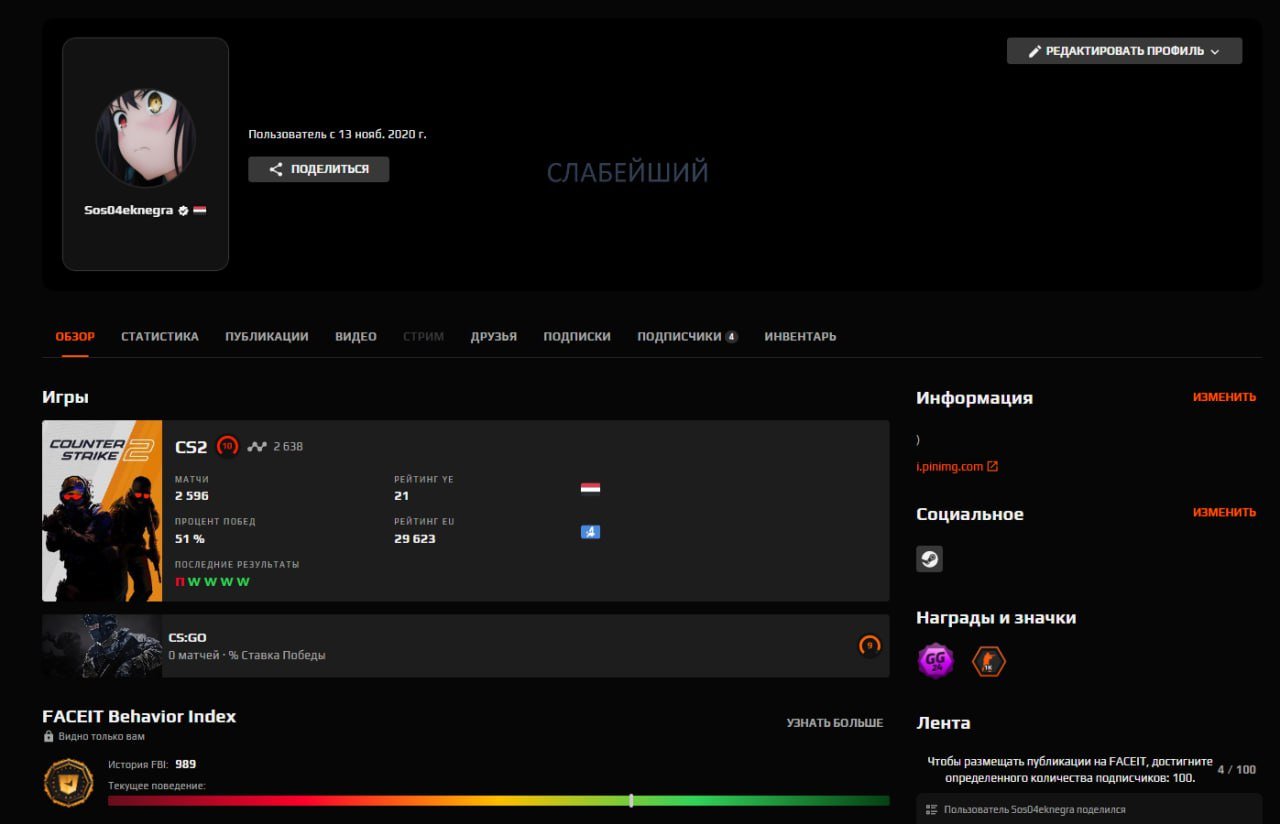1280x824 pixels.
Task: Click the CS2 level 10 skill icon
Action: [x=227, y=447]
